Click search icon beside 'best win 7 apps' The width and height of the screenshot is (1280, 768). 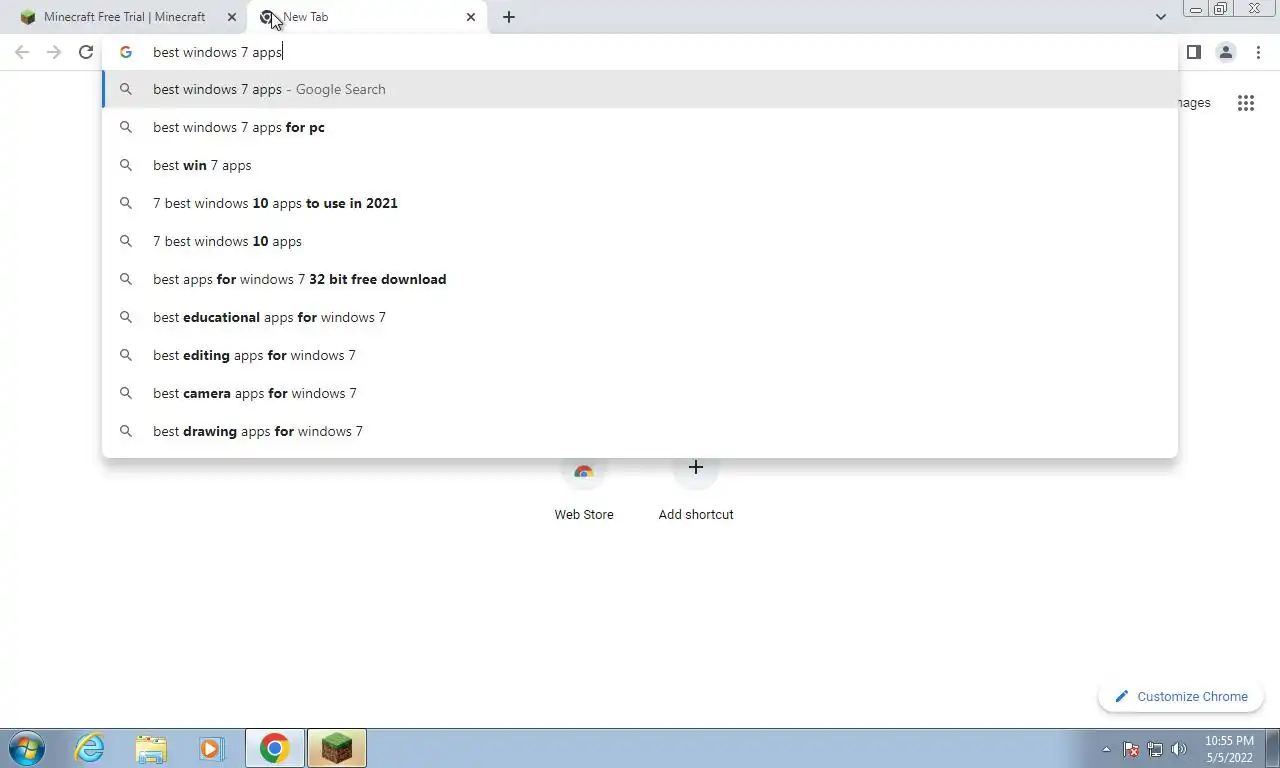[126, 165]
